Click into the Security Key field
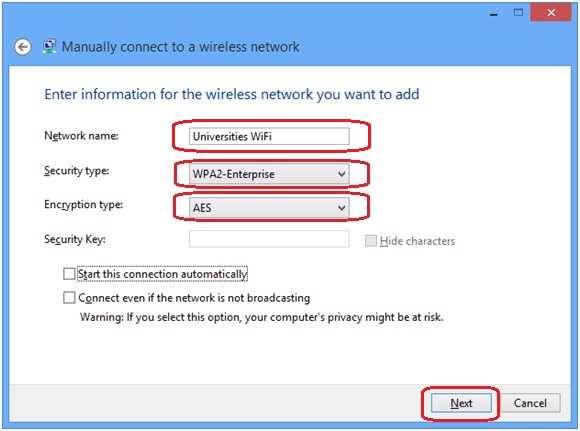The height and width of the screenshot is (431, 580). coord(269,239)
